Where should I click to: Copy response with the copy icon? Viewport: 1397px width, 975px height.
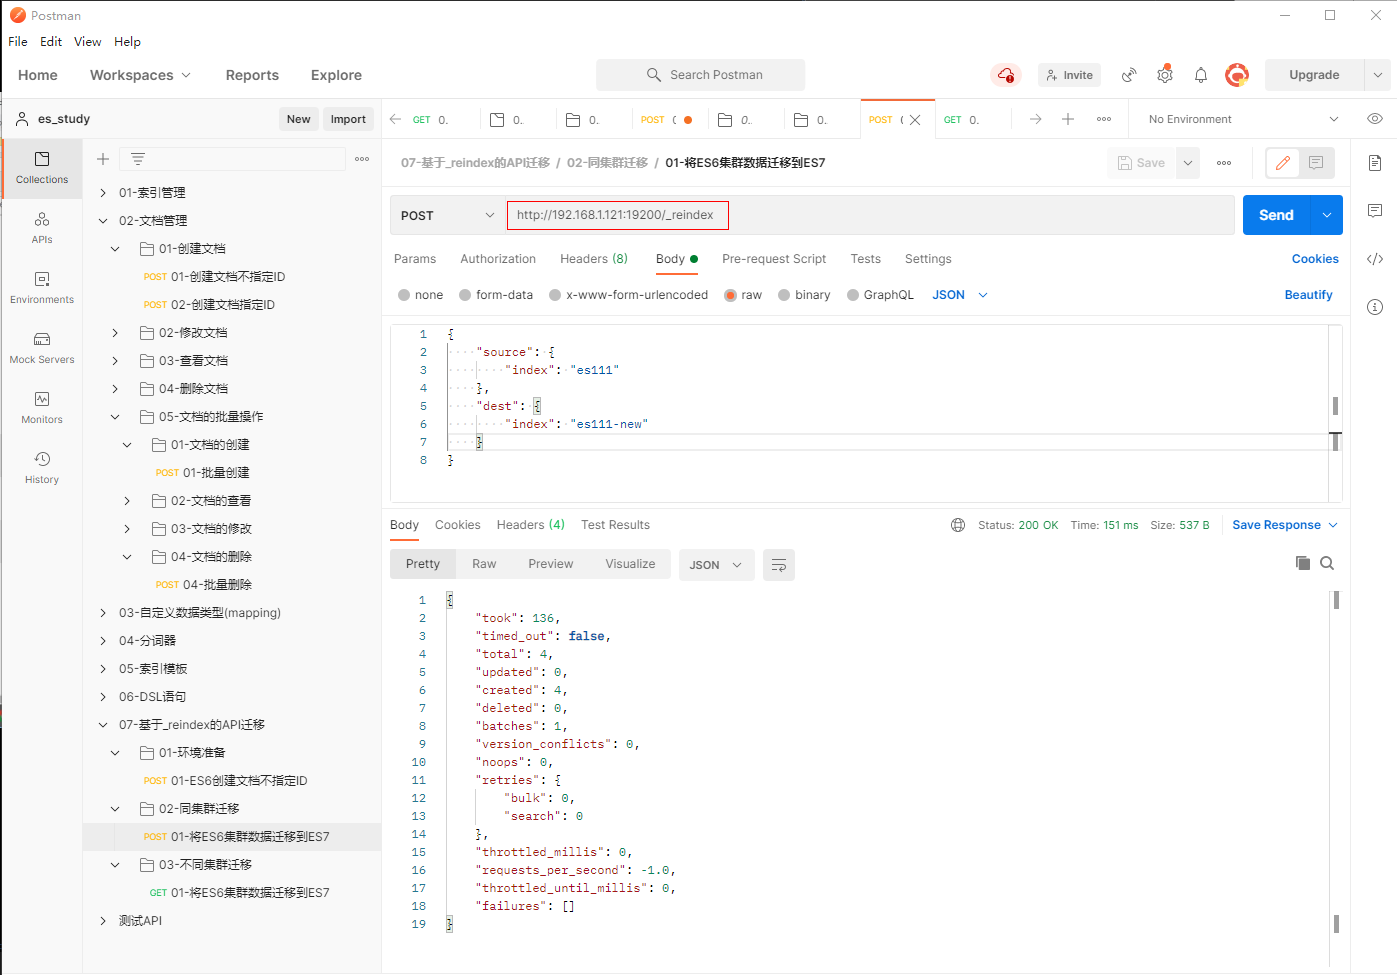[1302, 564]
